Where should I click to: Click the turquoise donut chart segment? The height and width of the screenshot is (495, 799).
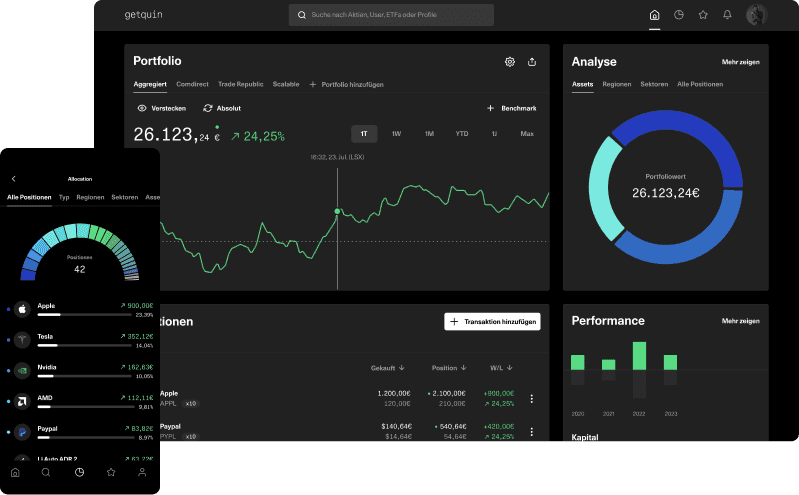coord(600,191)
